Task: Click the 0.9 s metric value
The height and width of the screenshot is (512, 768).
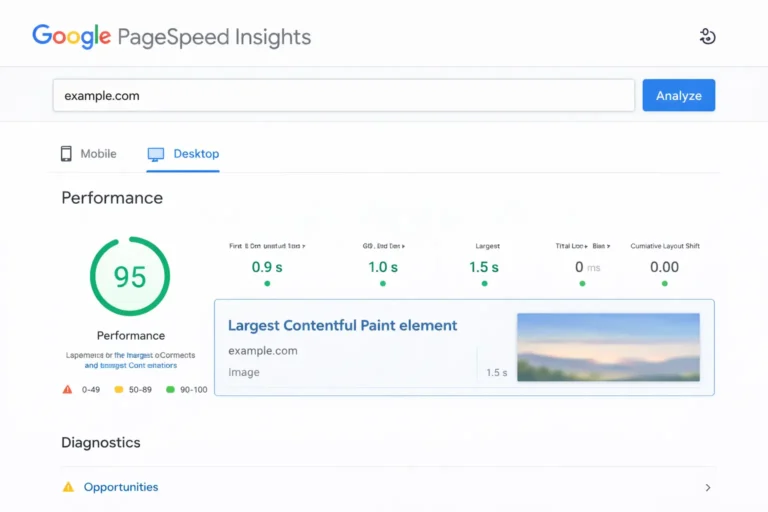Action: click(267, 267)
